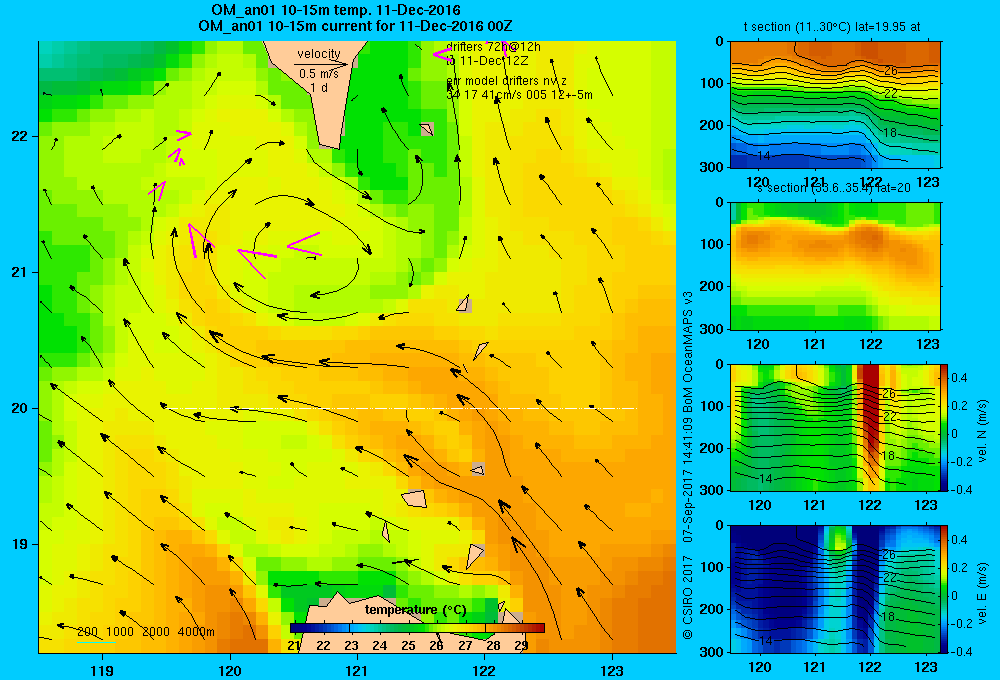Click the small island near 122°E, 22°N
1000x680 pixels.
click(x=427, y=129)
